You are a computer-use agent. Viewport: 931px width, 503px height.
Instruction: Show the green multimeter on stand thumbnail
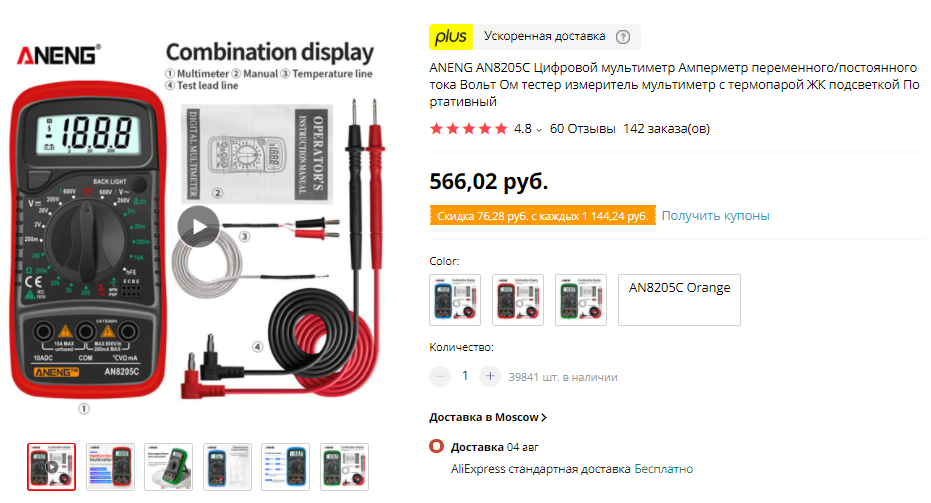(168, 466)
